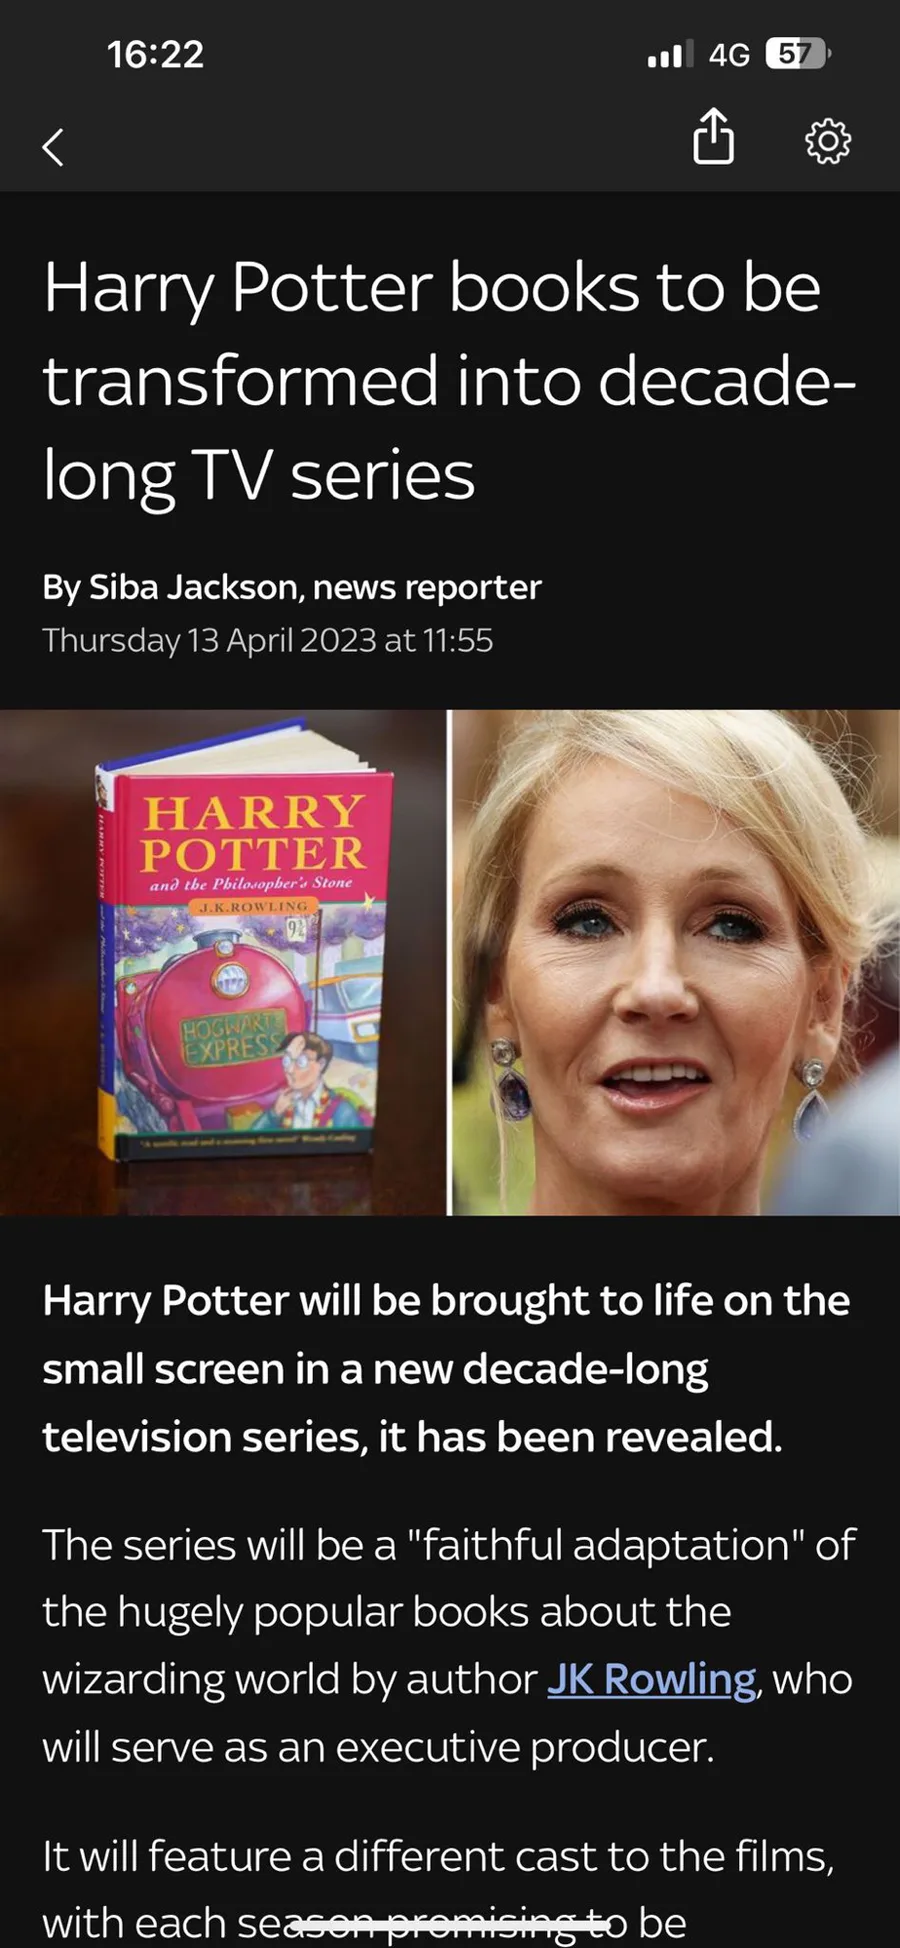Viewport: 900px width, 1948px height.
Task: Tap the 16:22 status bar clock
Action: click(155, 54)
